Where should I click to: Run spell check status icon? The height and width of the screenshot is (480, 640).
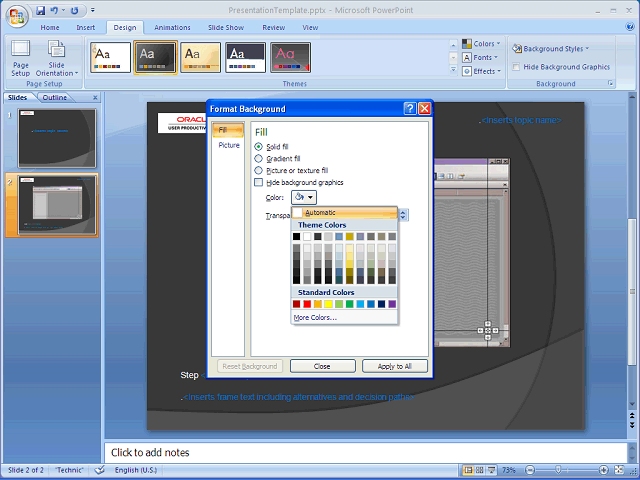pyautogui.click(x=100, y=470)
